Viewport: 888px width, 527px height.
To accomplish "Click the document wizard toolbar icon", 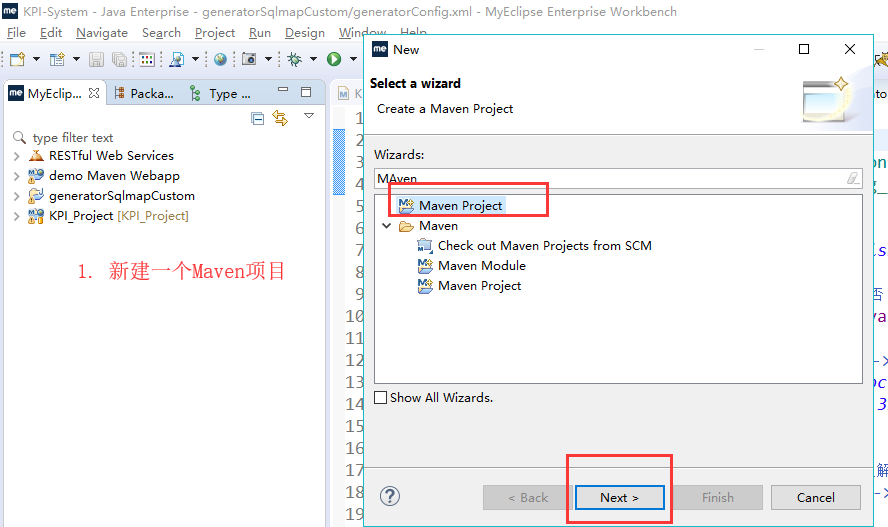I will coord(177,59).
